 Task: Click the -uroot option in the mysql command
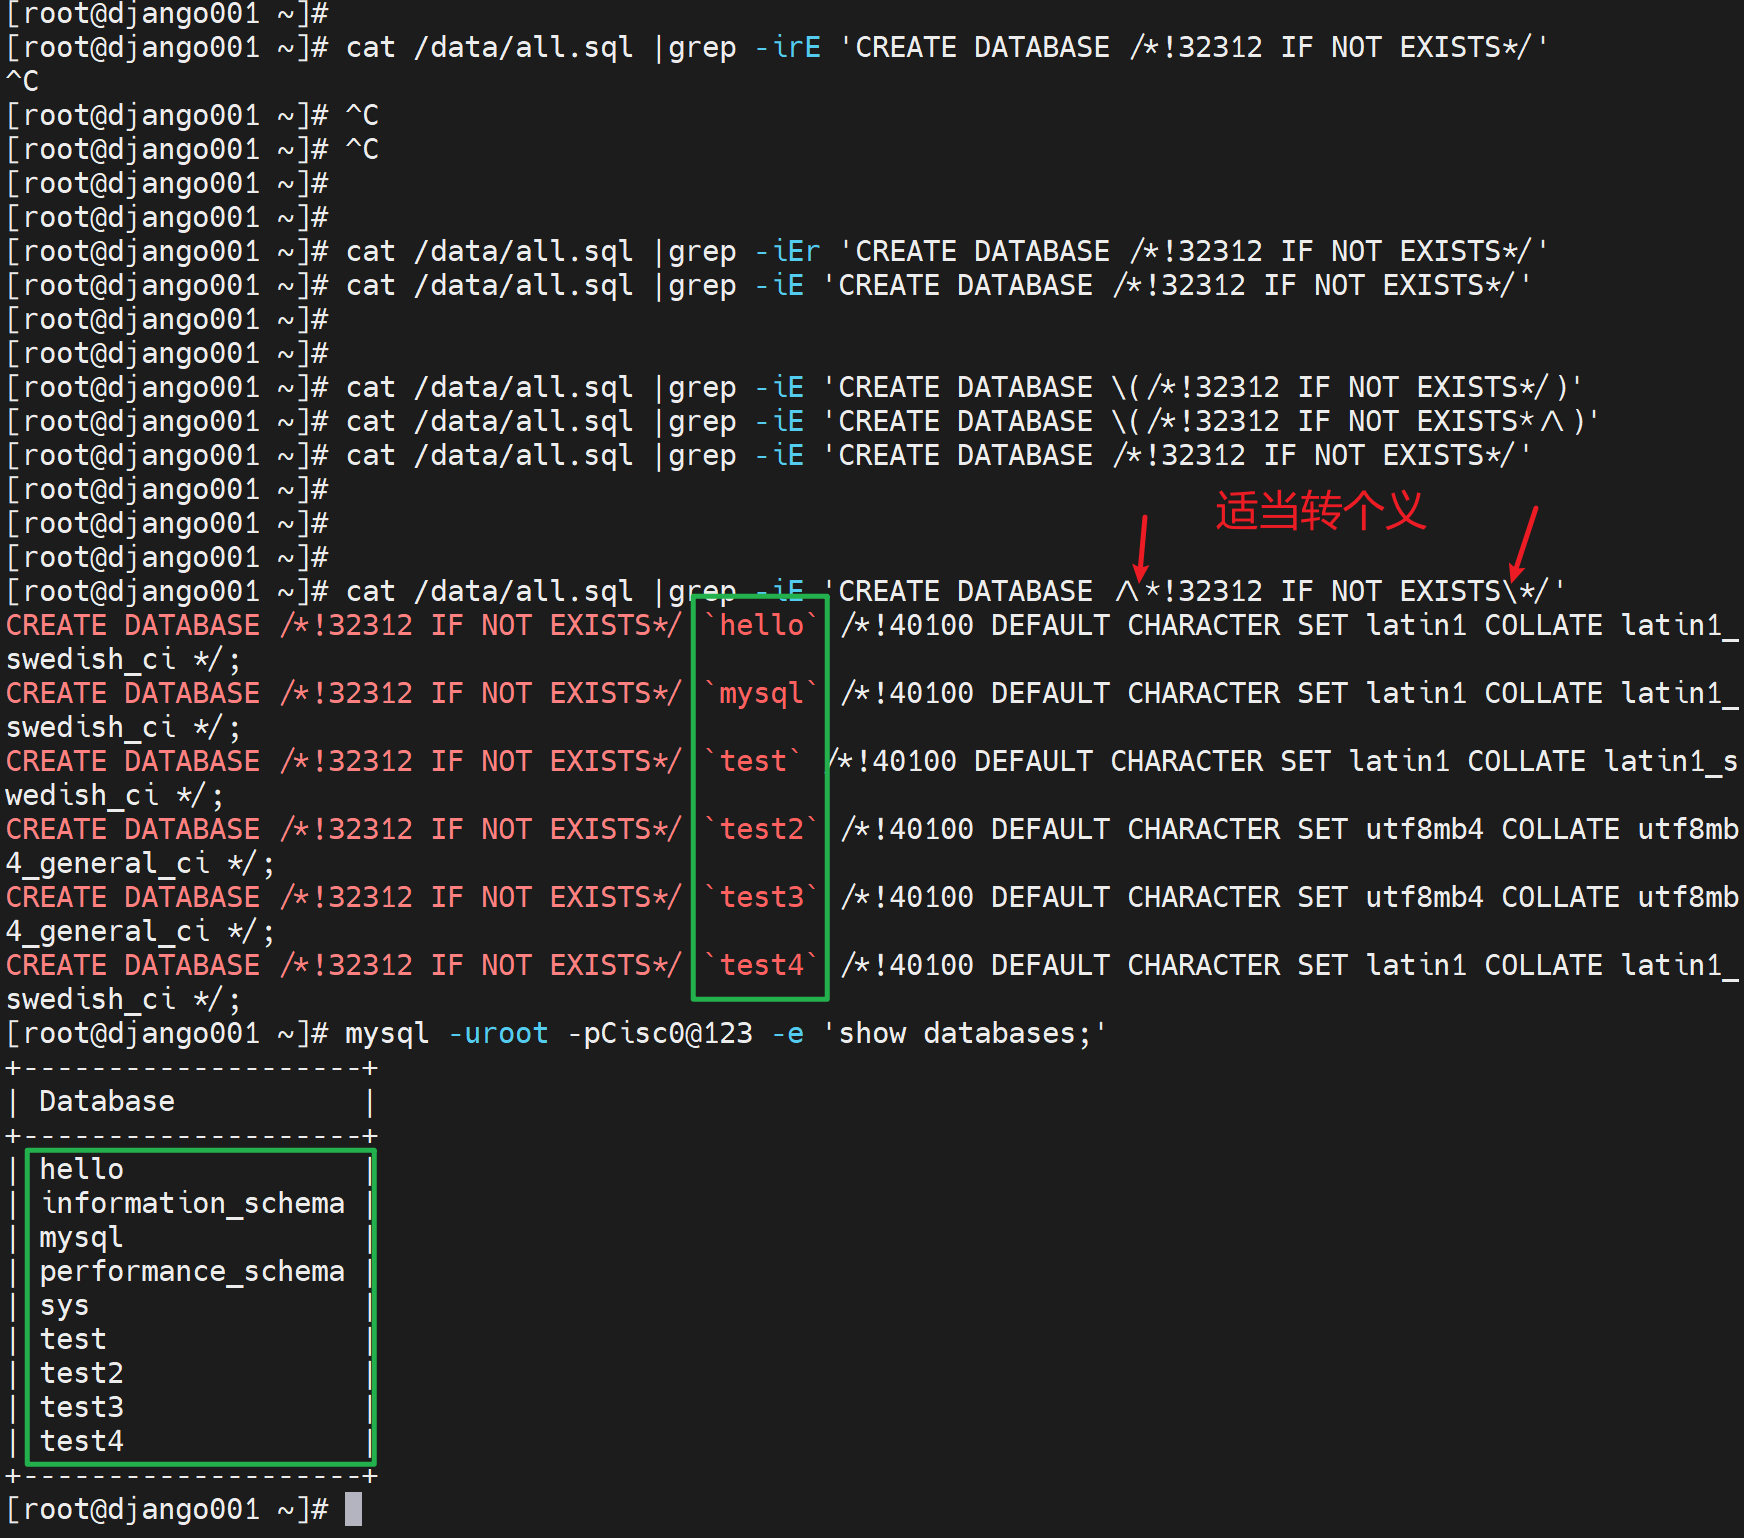point(498,1033)
